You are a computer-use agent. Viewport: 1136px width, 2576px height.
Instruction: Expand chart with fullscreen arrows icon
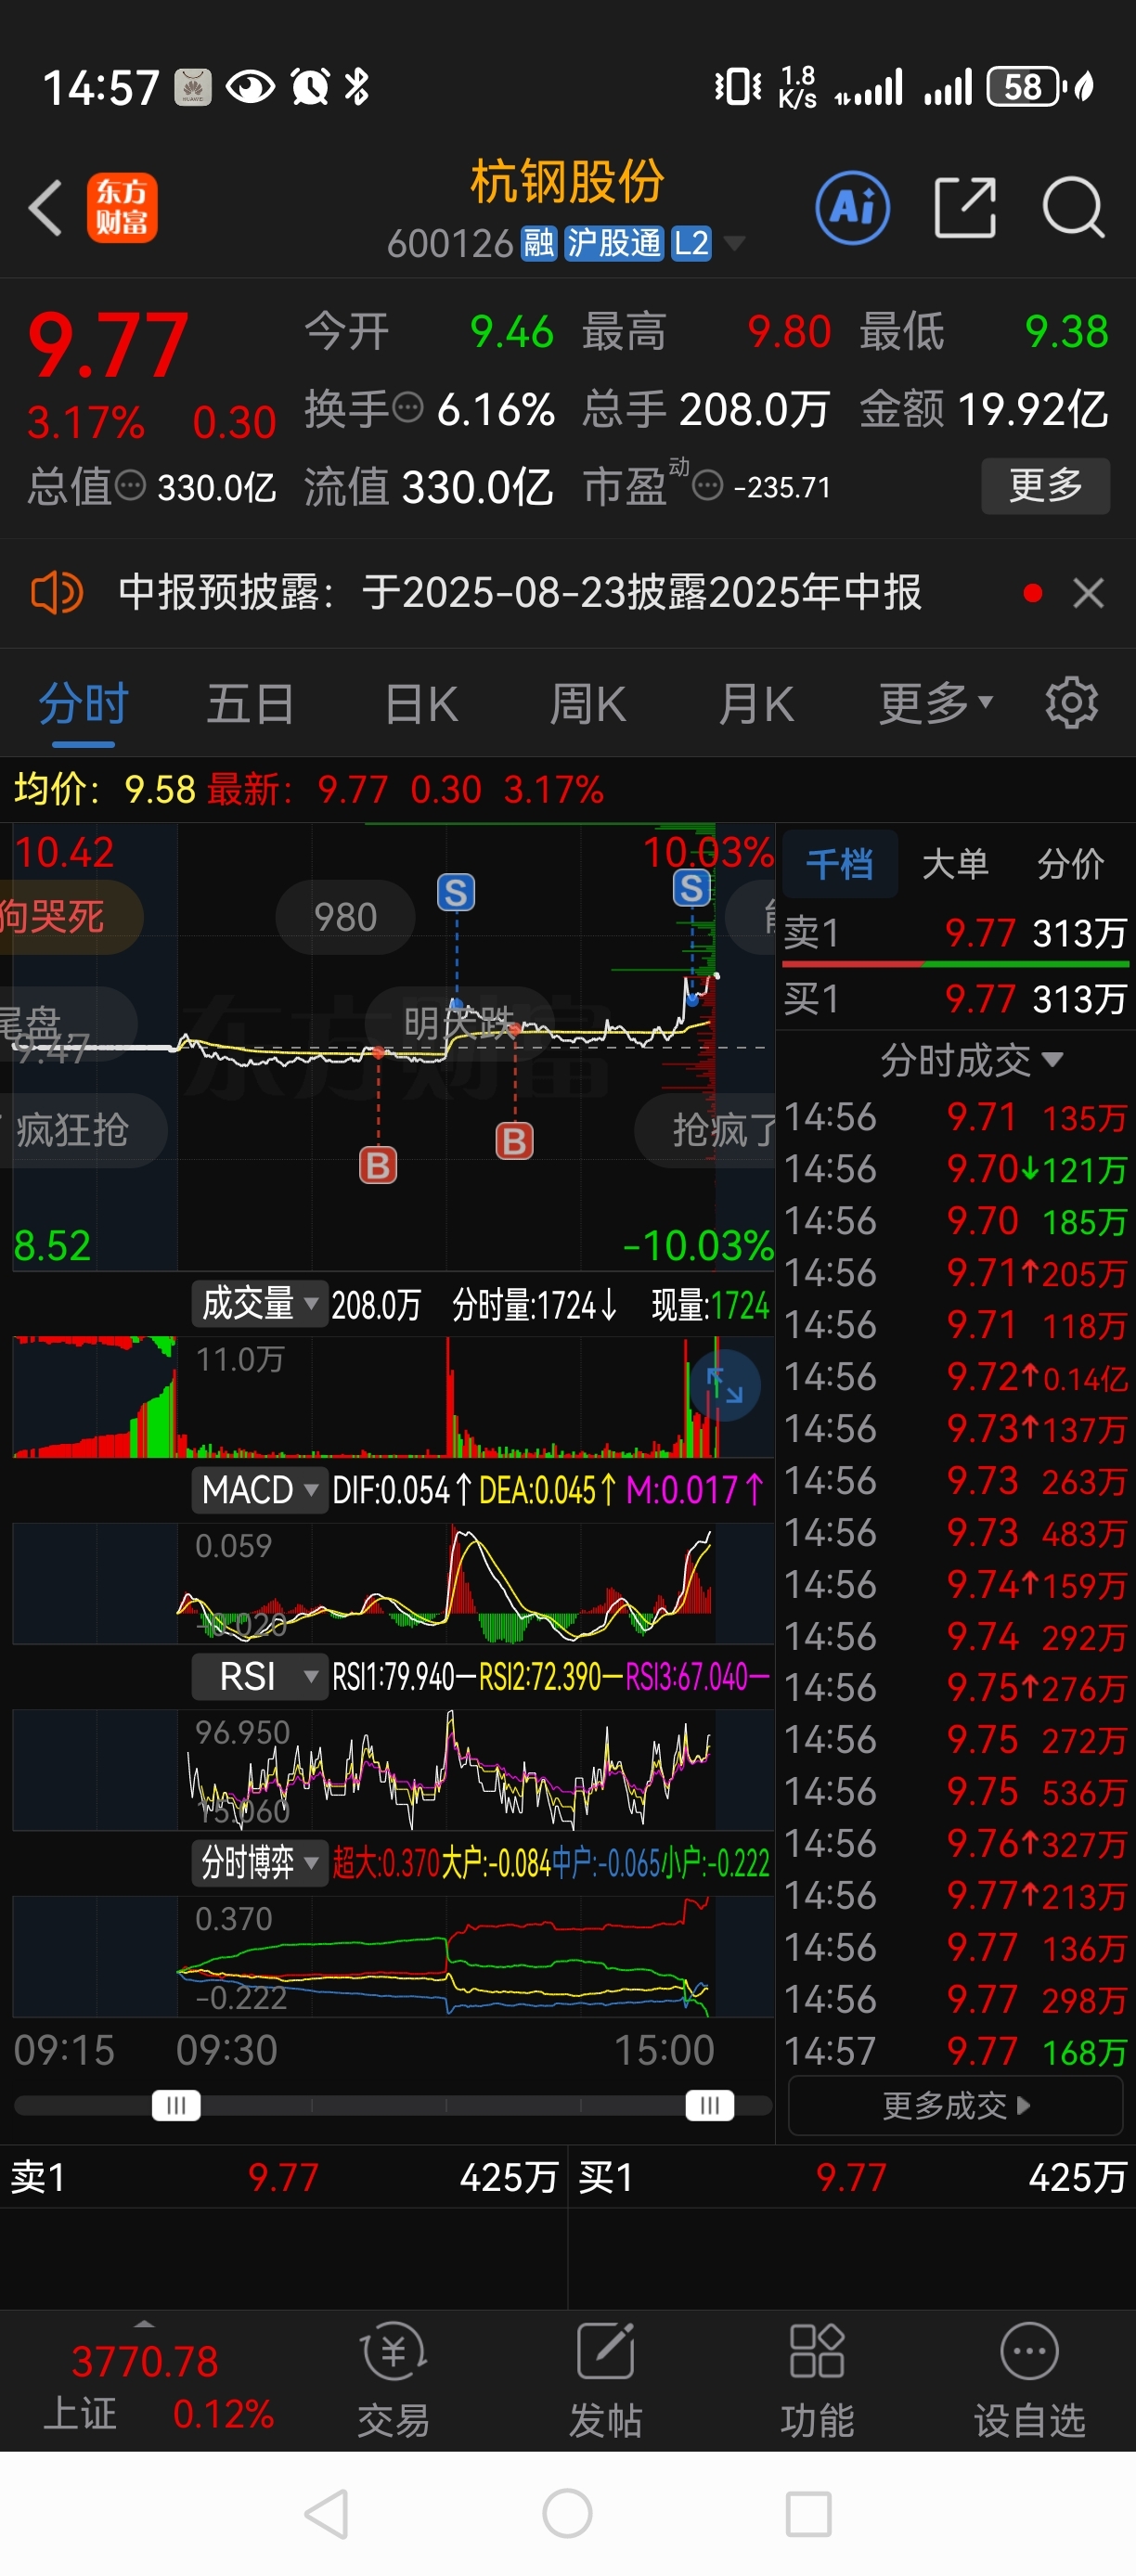[725, 1386]
